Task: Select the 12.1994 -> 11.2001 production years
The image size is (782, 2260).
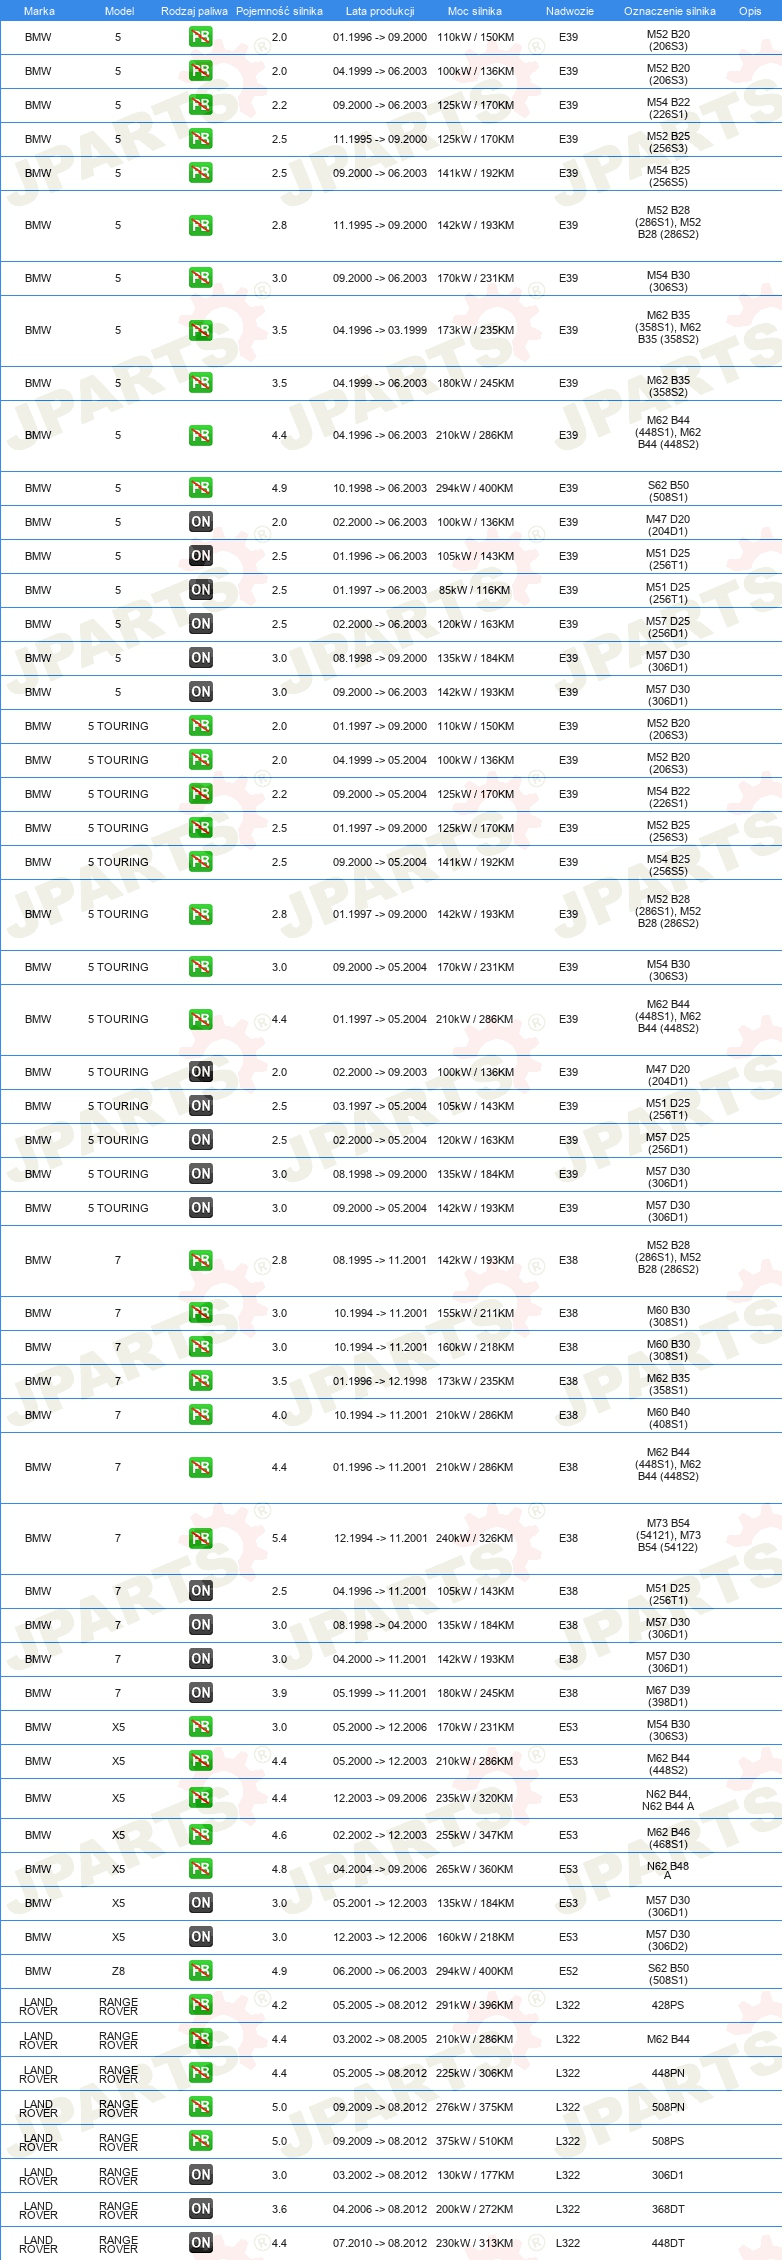Action: coord(380,1539)
